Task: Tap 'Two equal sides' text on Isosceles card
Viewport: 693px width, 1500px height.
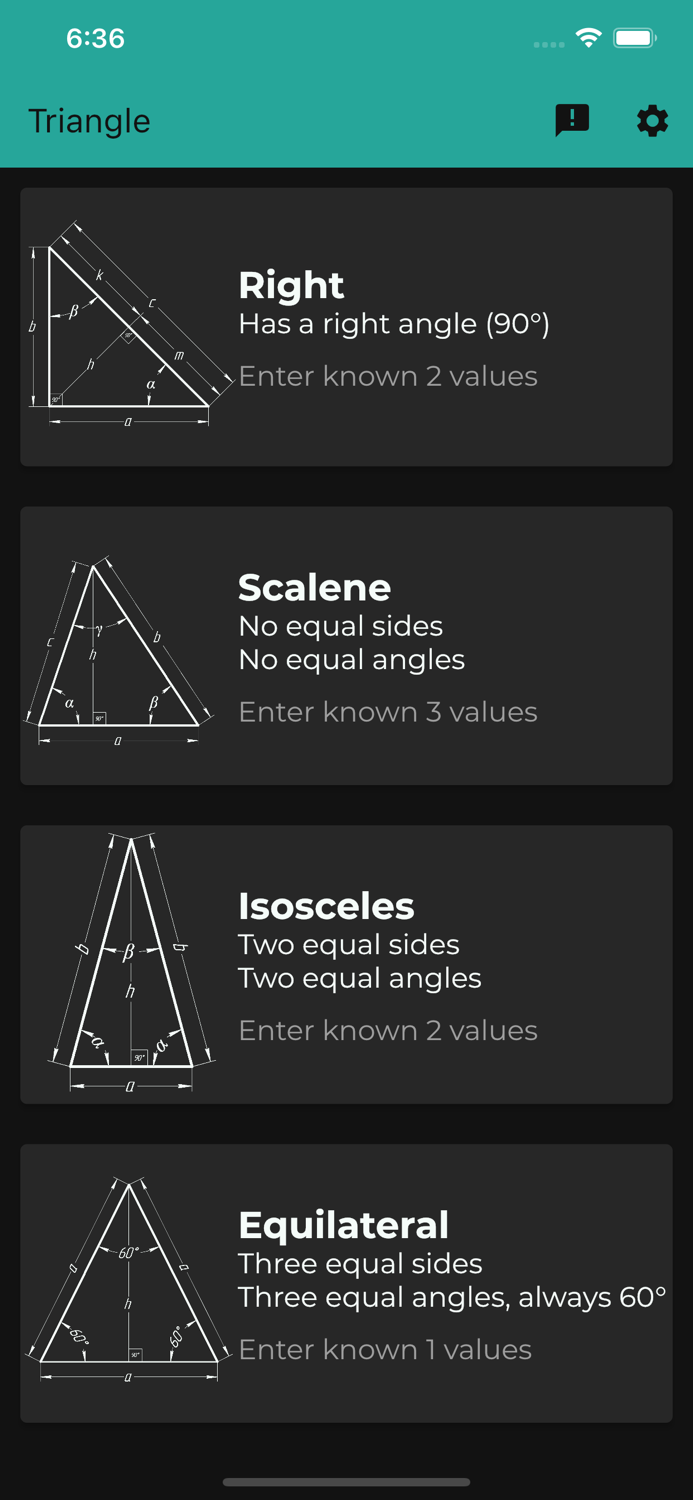Action: (x=348, y=944)
